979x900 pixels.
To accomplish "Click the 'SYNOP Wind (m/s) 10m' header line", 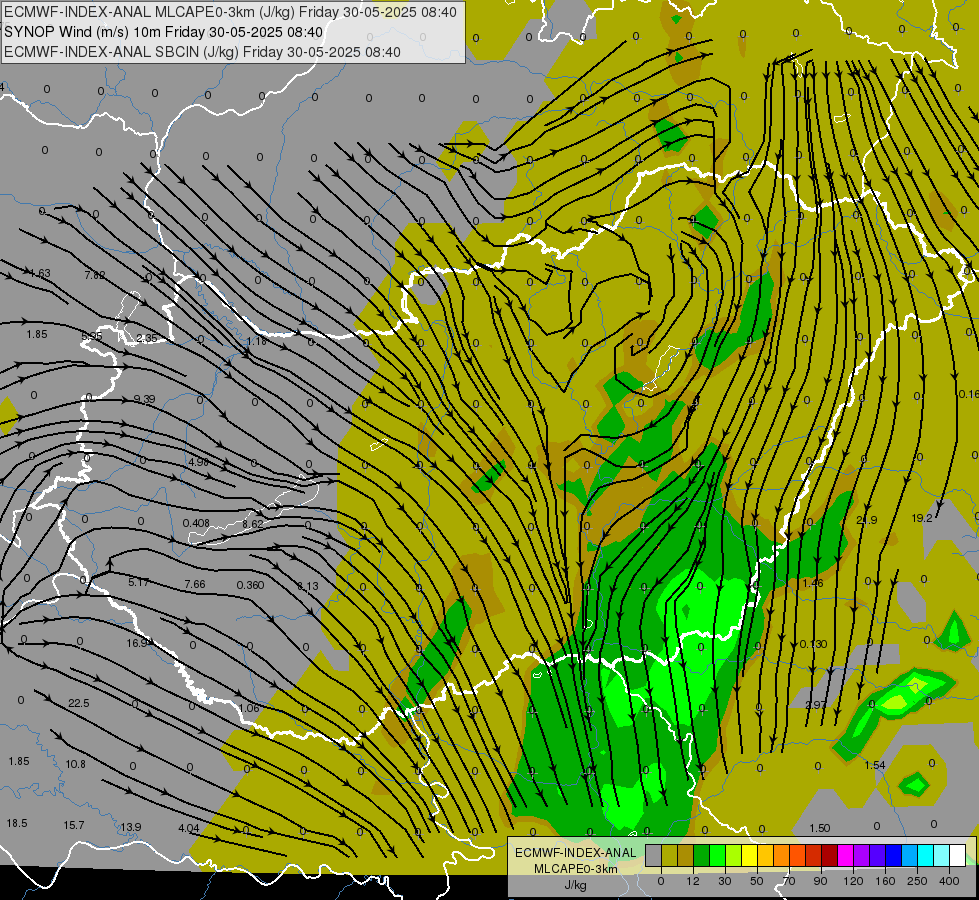I will pyautogui.click(x=164, y=32).
